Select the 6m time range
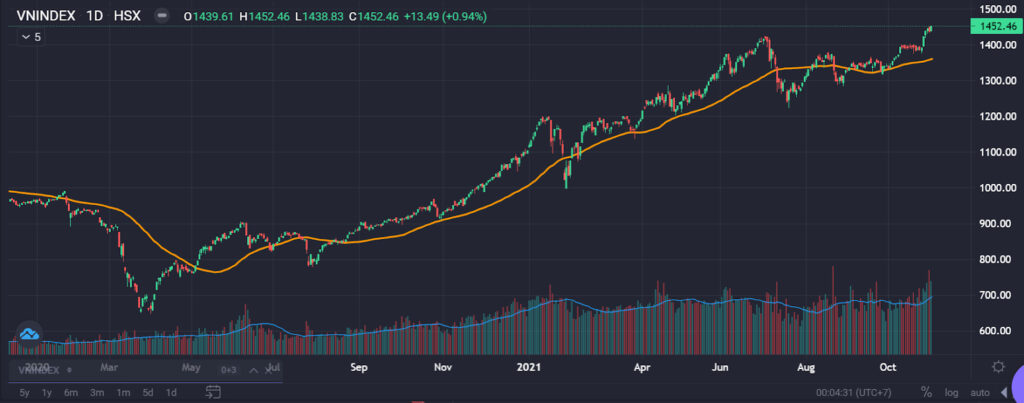The width and height of the screenshot is (1024, 403). point(71,393)
